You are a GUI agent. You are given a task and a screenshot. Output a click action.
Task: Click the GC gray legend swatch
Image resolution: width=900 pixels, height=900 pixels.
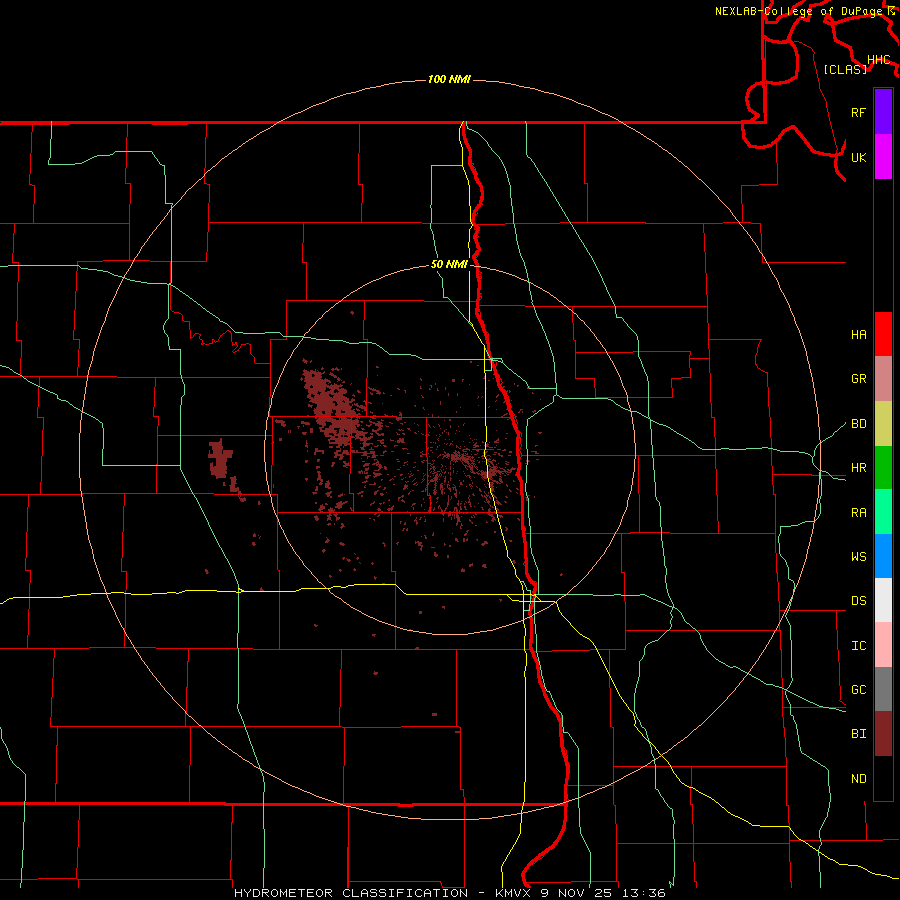pos(883,689)
